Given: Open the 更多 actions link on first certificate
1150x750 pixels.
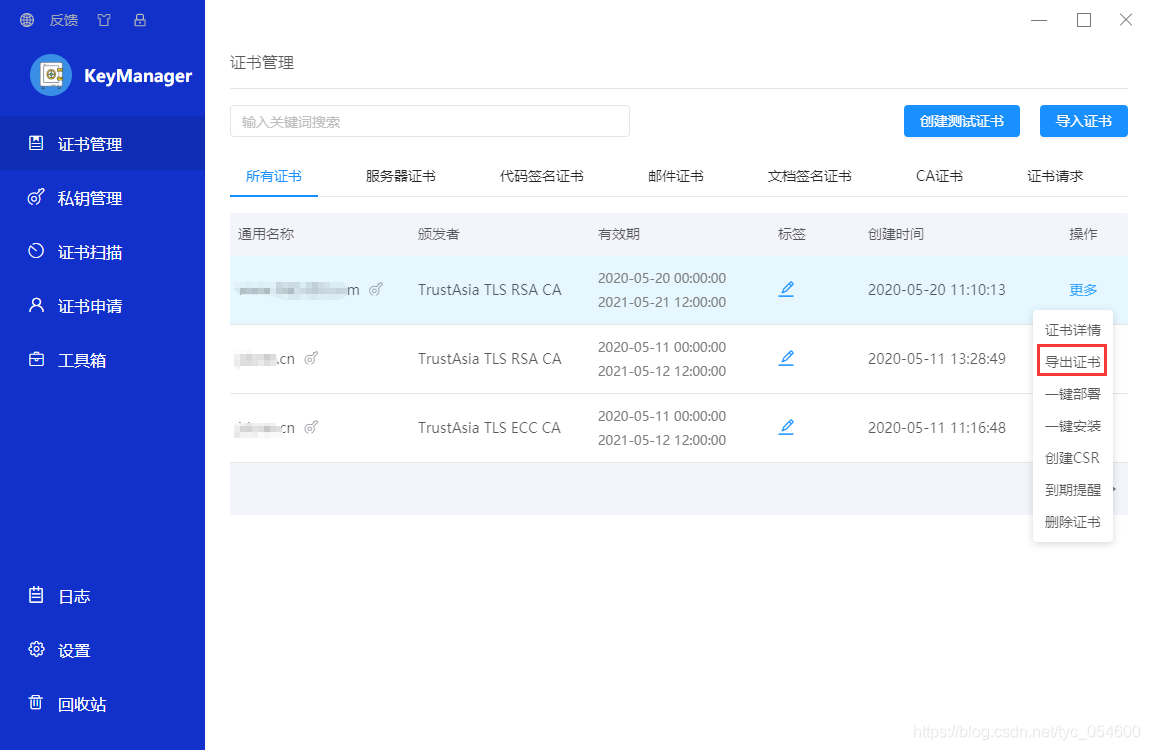Looking at the screenshot, I should point(1083,289).
